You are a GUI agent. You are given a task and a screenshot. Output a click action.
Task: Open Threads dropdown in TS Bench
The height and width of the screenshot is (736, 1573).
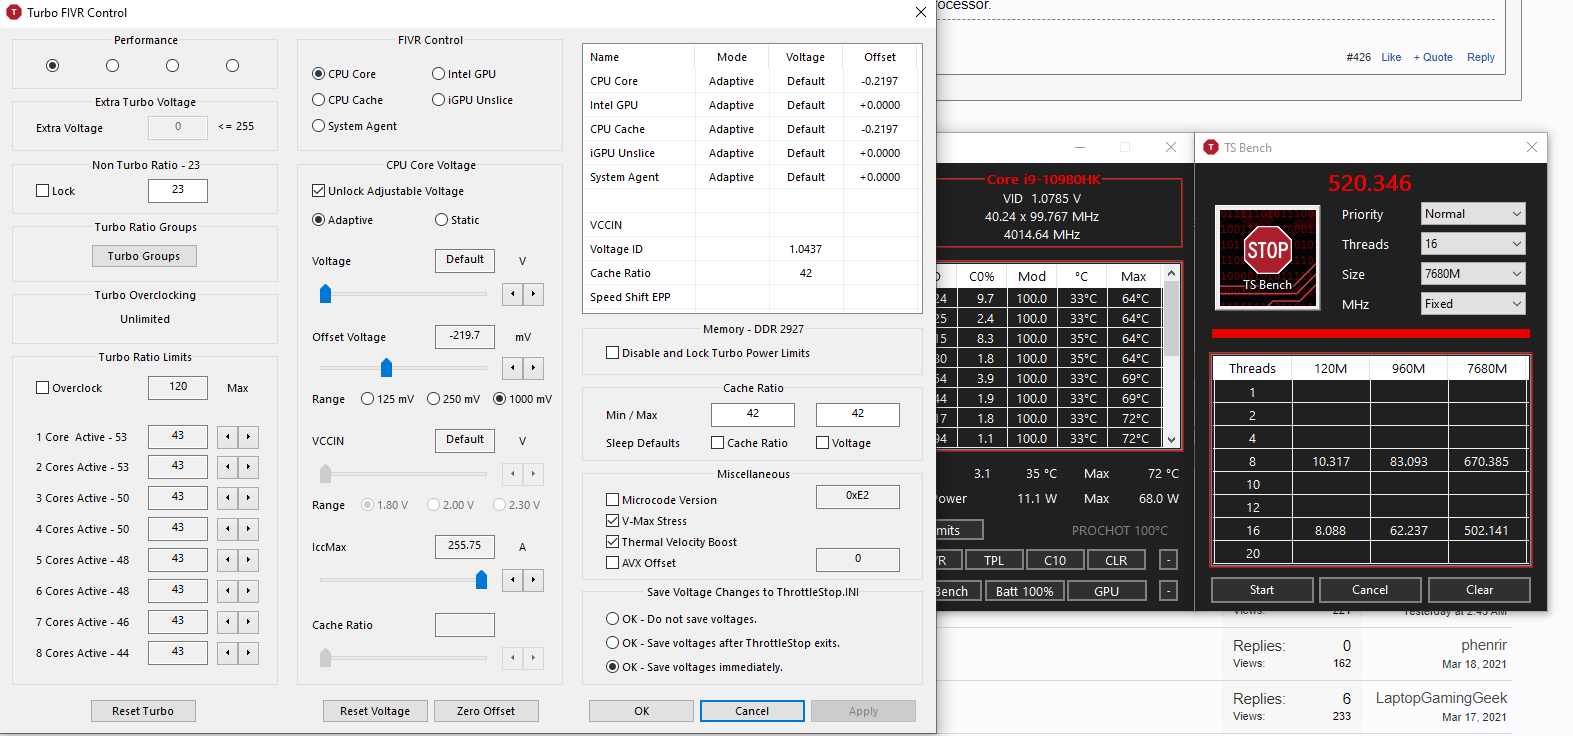[x=1474, y=244]
